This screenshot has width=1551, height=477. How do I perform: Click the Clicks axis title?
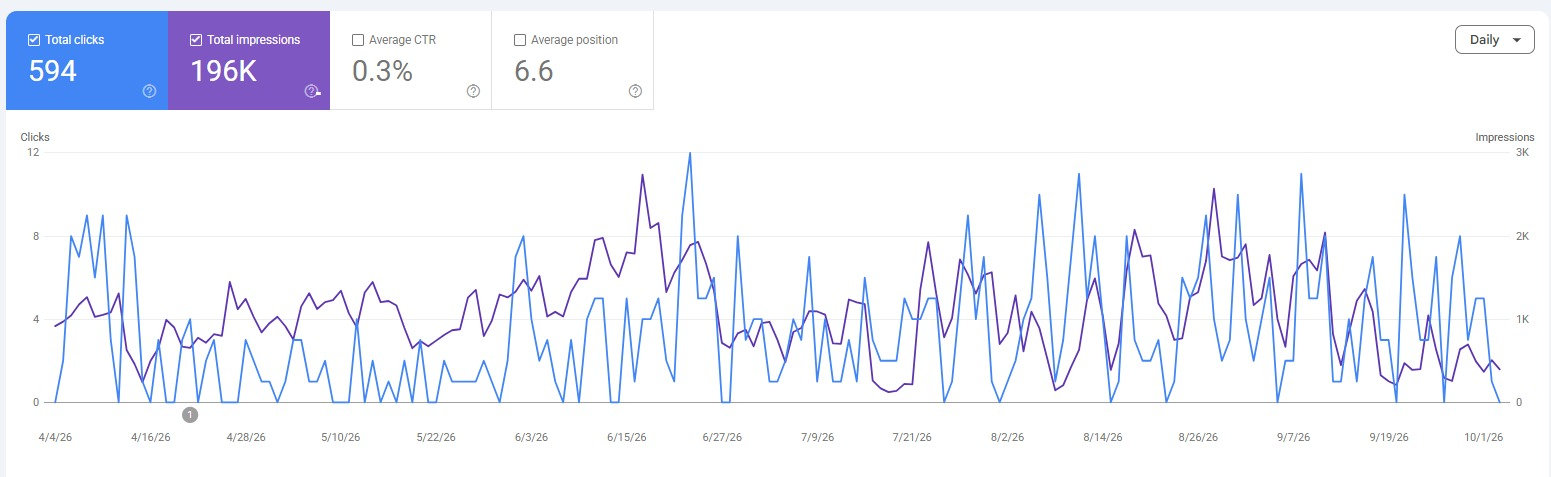click(35, 137)
